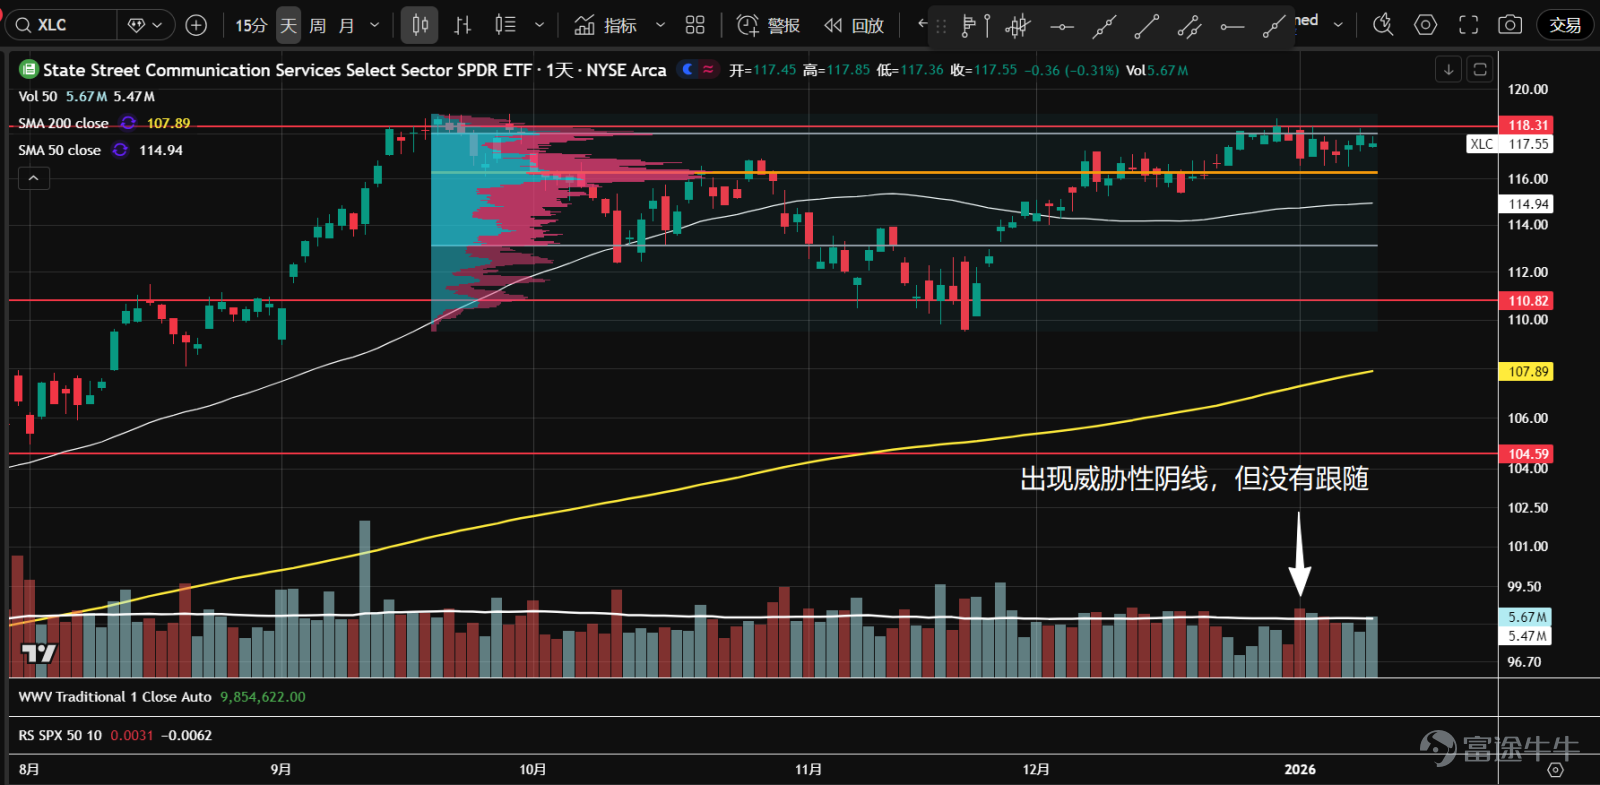Select the horizontal ray drawing tool

(1232, 26)
